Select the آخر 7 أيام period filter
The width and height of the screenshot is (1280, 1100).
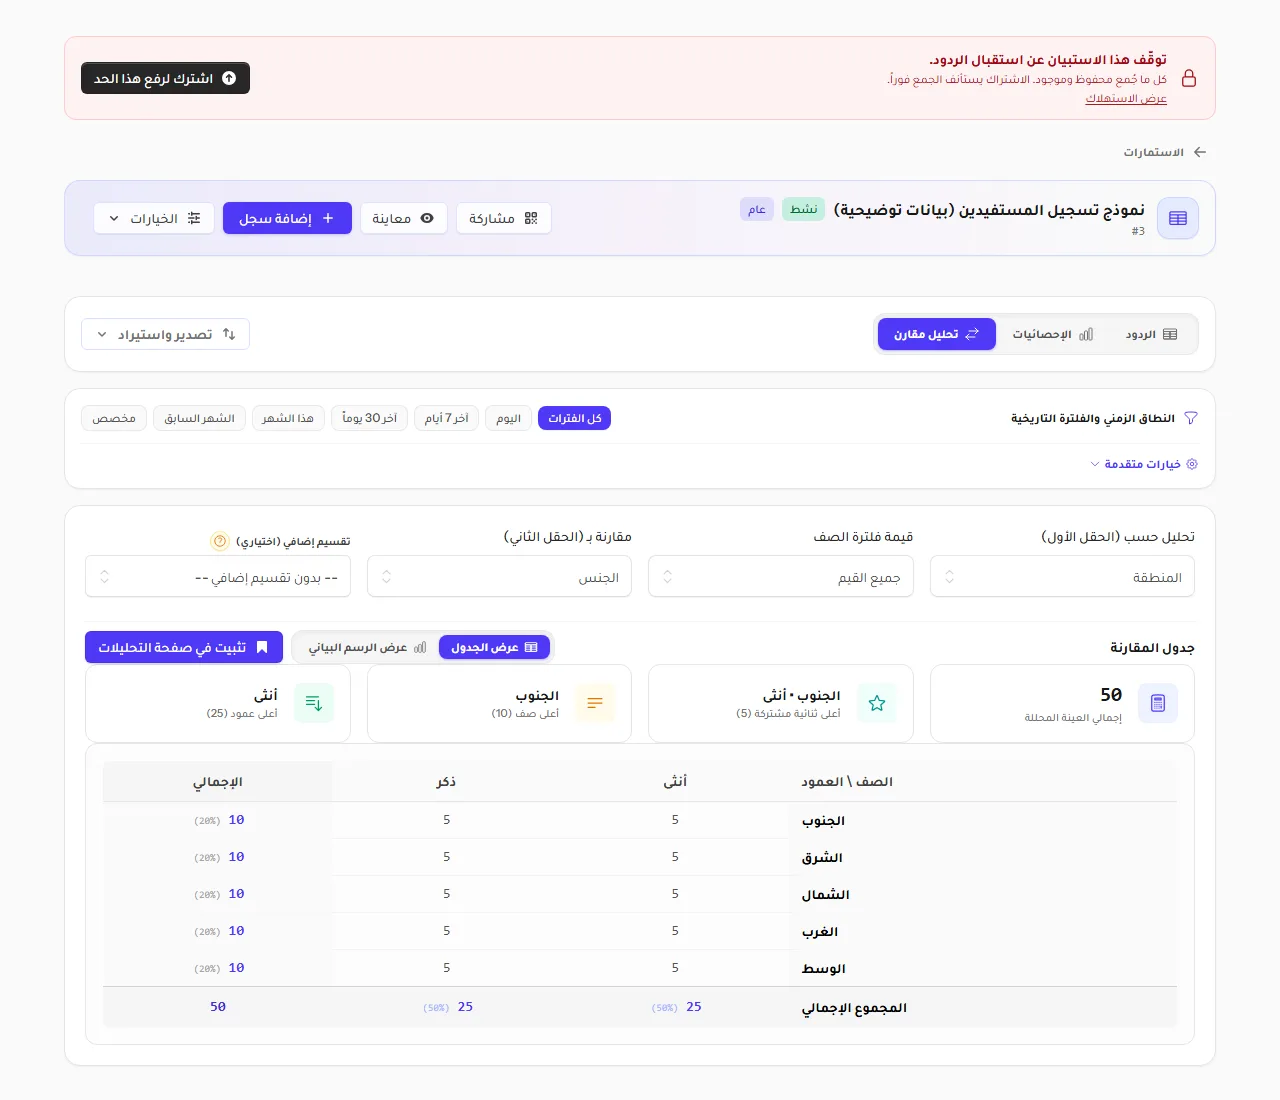[446, 418]
